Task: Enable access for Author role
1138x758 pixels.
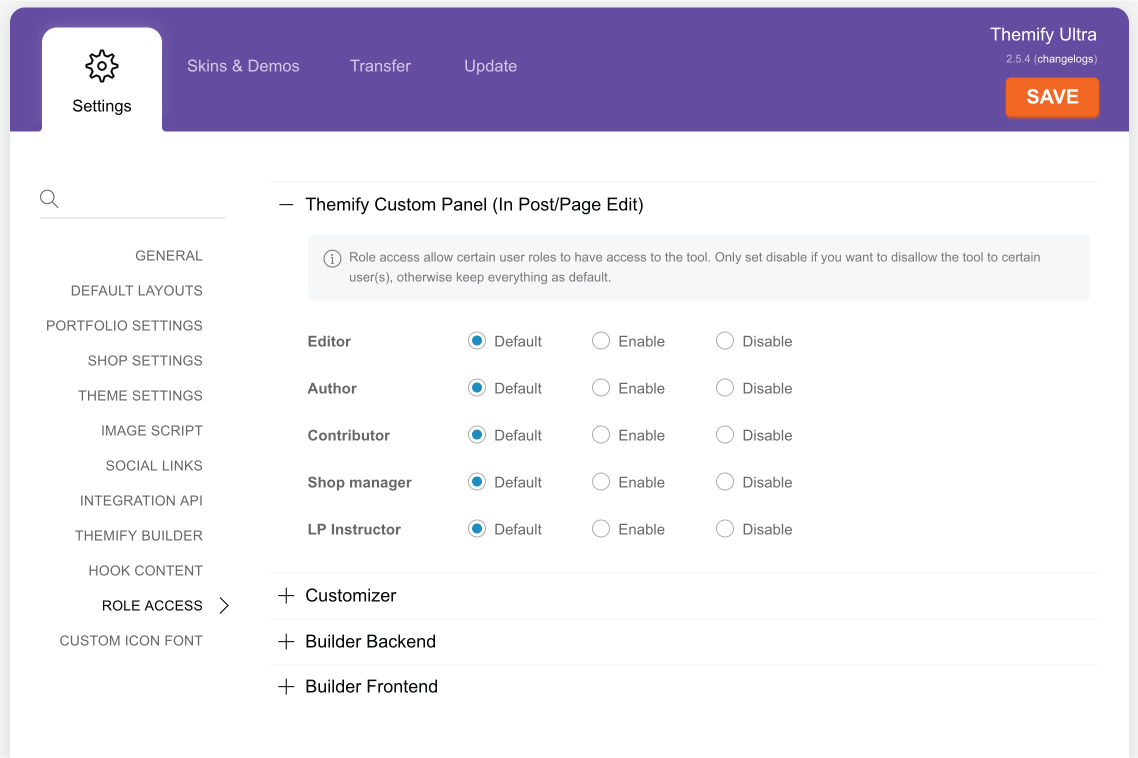Action: pos(601,388)
